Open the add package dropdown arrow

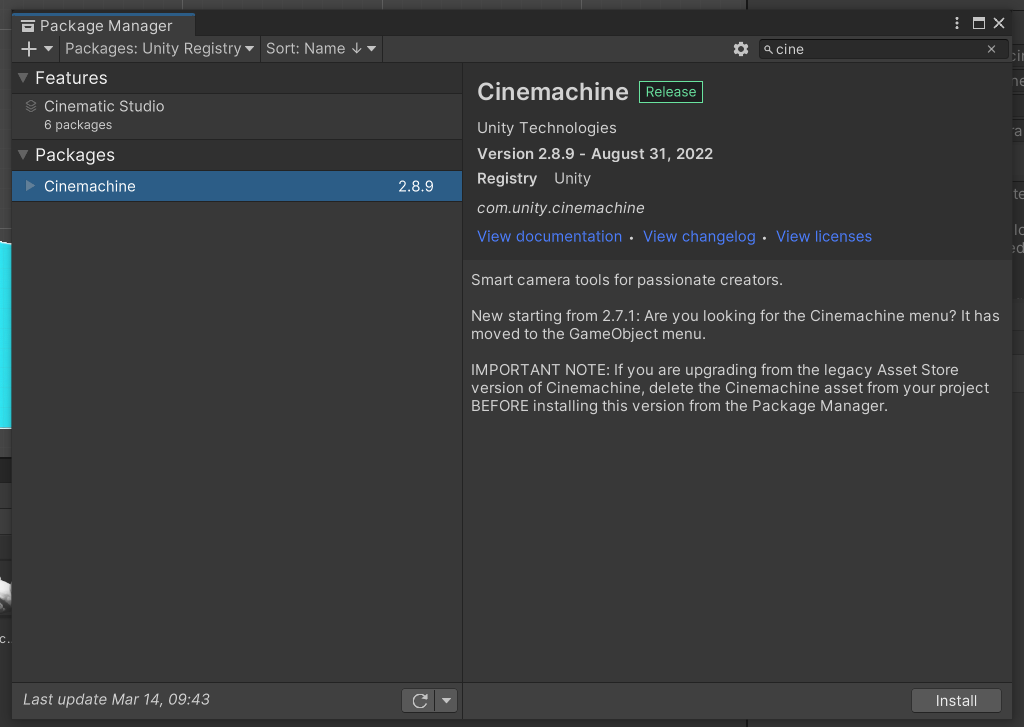pos(48,49)
